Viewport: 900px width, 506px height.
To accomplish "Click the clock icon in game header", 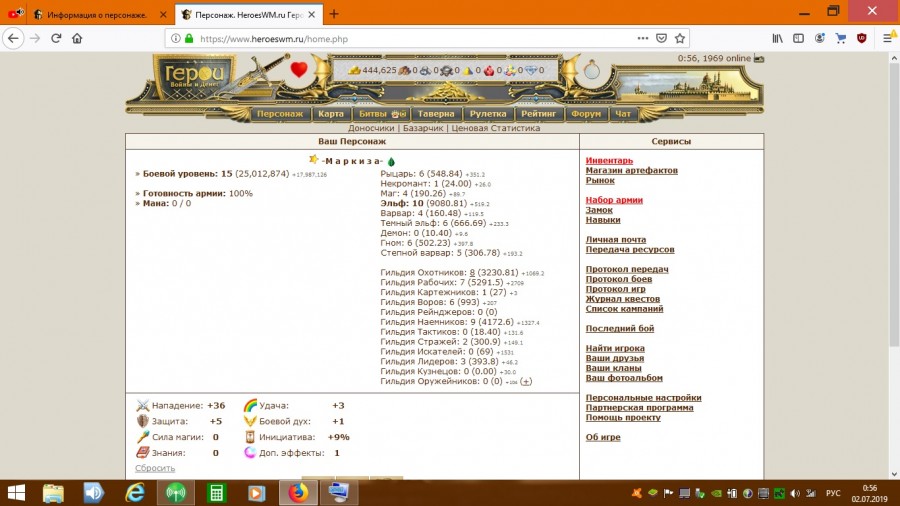I will pyautogui.click(x=593, y=70).
